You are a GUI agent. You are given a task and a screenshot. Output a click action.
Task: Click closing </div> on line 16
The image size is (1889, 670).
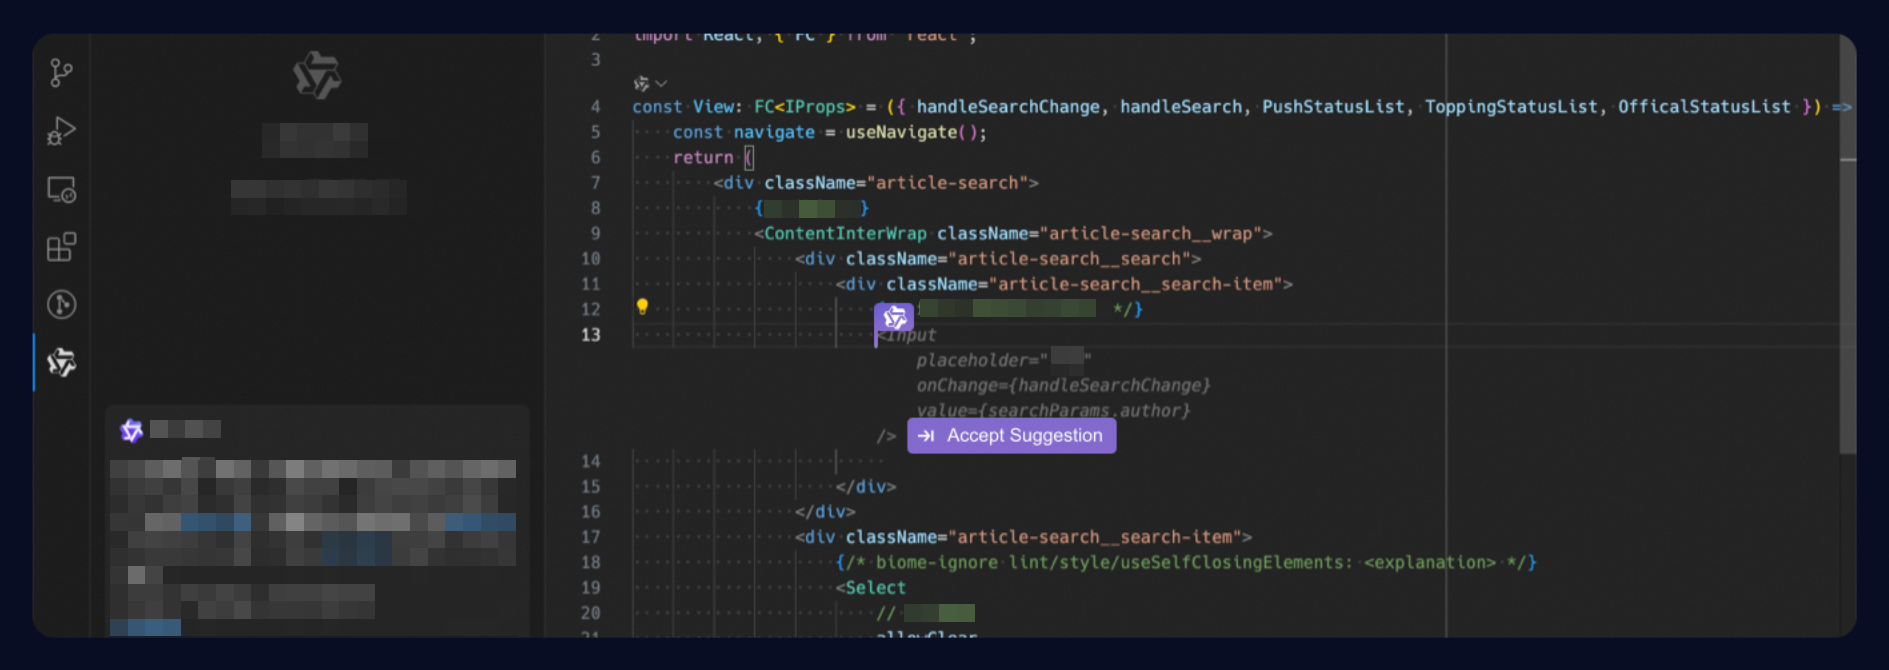[825, 512]
